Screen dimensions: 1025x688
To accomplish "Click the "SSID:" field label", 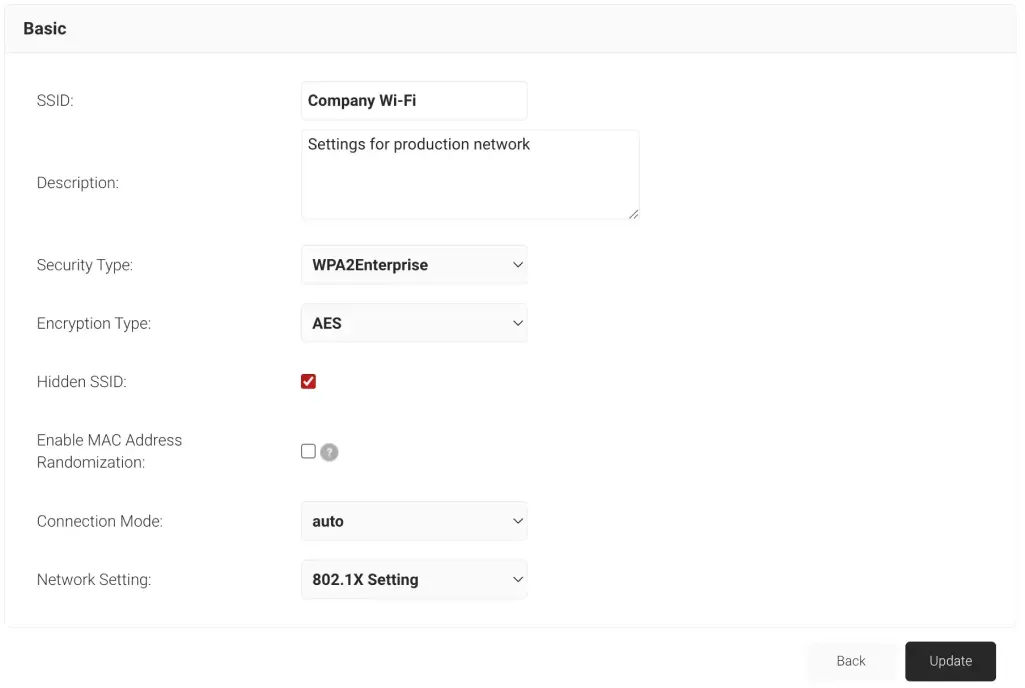I will coord(55,101).
